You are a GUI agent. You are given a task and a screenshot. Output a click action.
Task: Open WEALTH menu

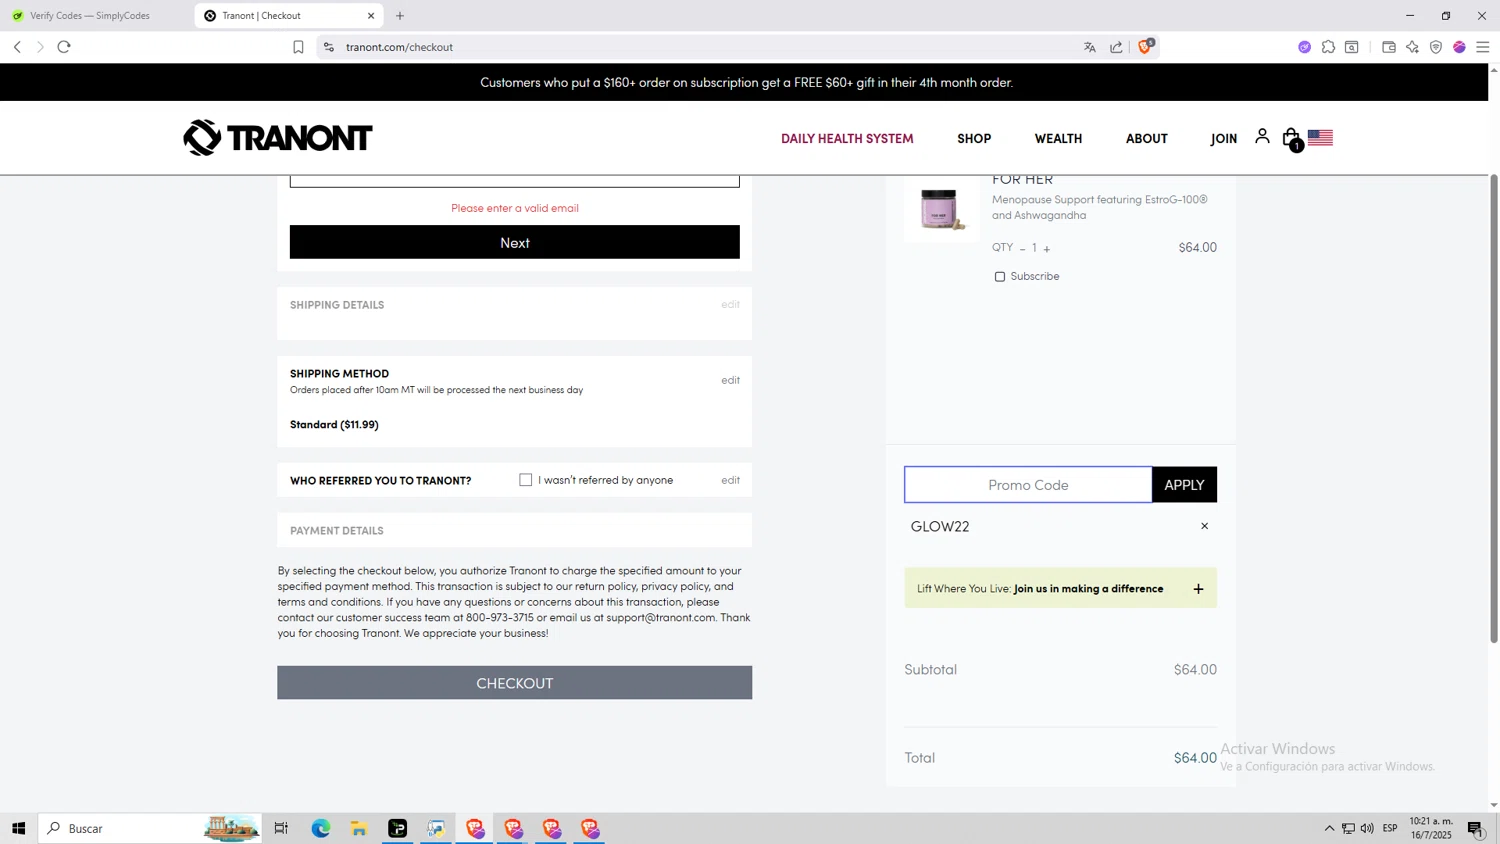click(1058, 139)
